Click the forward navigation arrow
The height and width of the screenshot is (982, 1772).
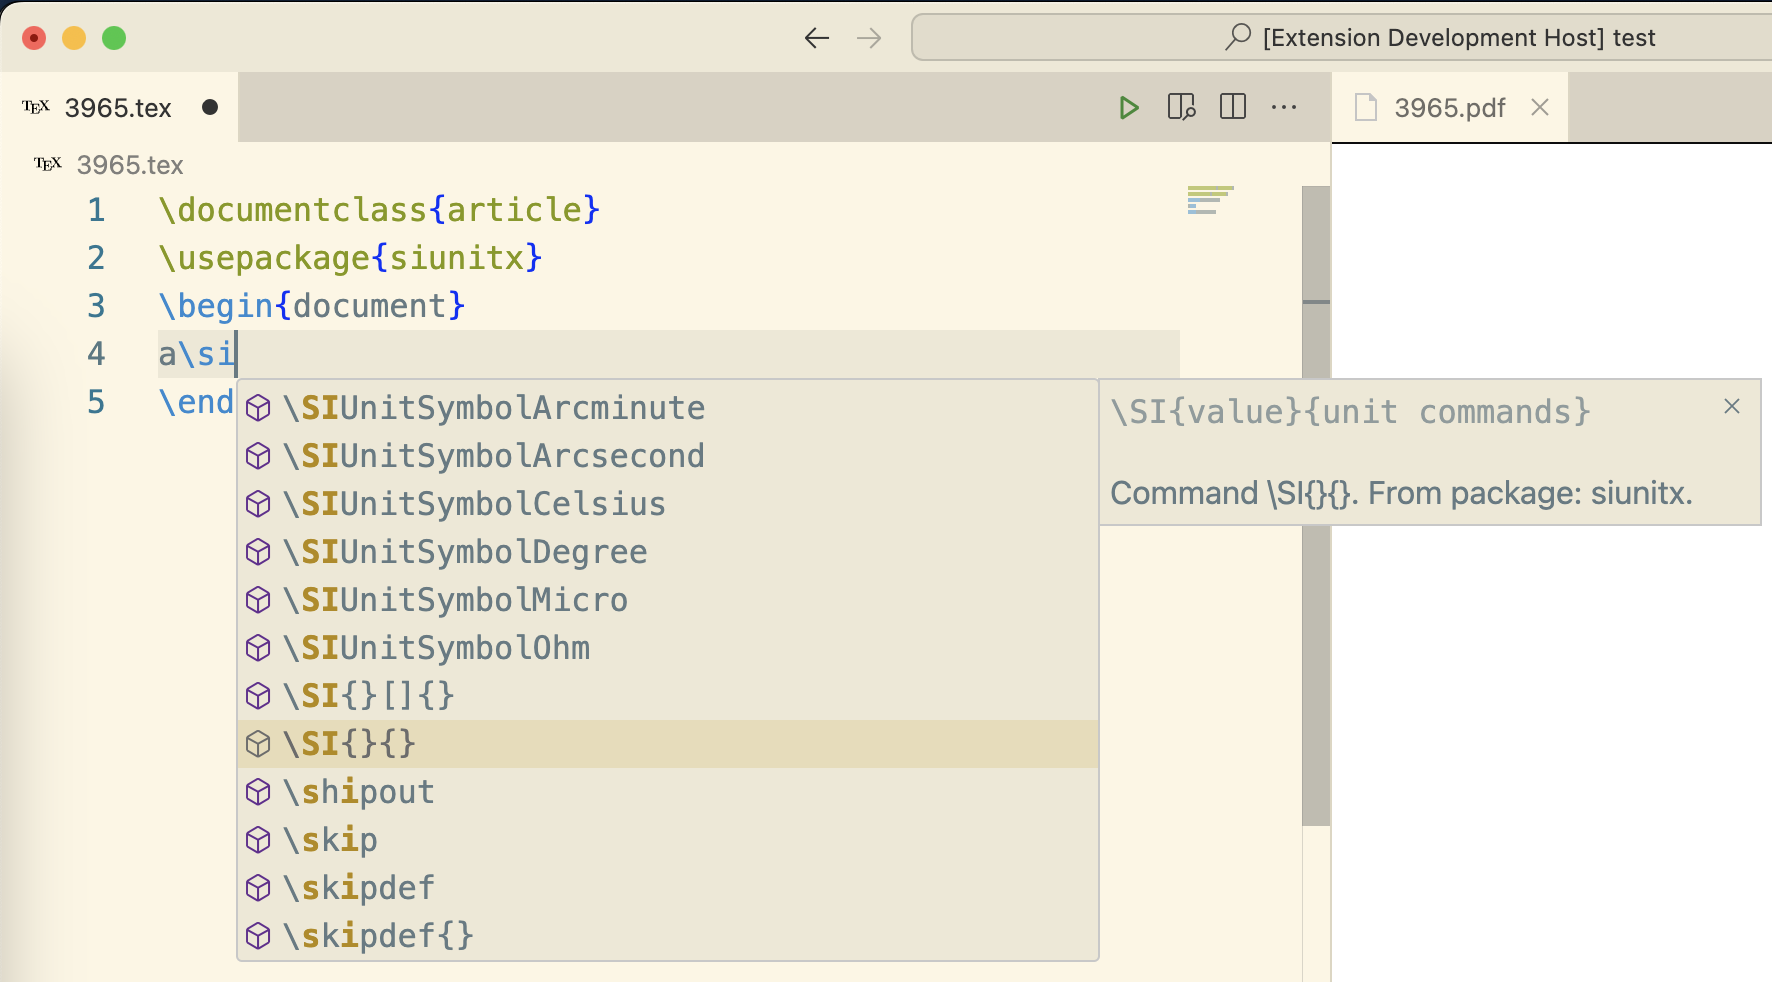869,38
